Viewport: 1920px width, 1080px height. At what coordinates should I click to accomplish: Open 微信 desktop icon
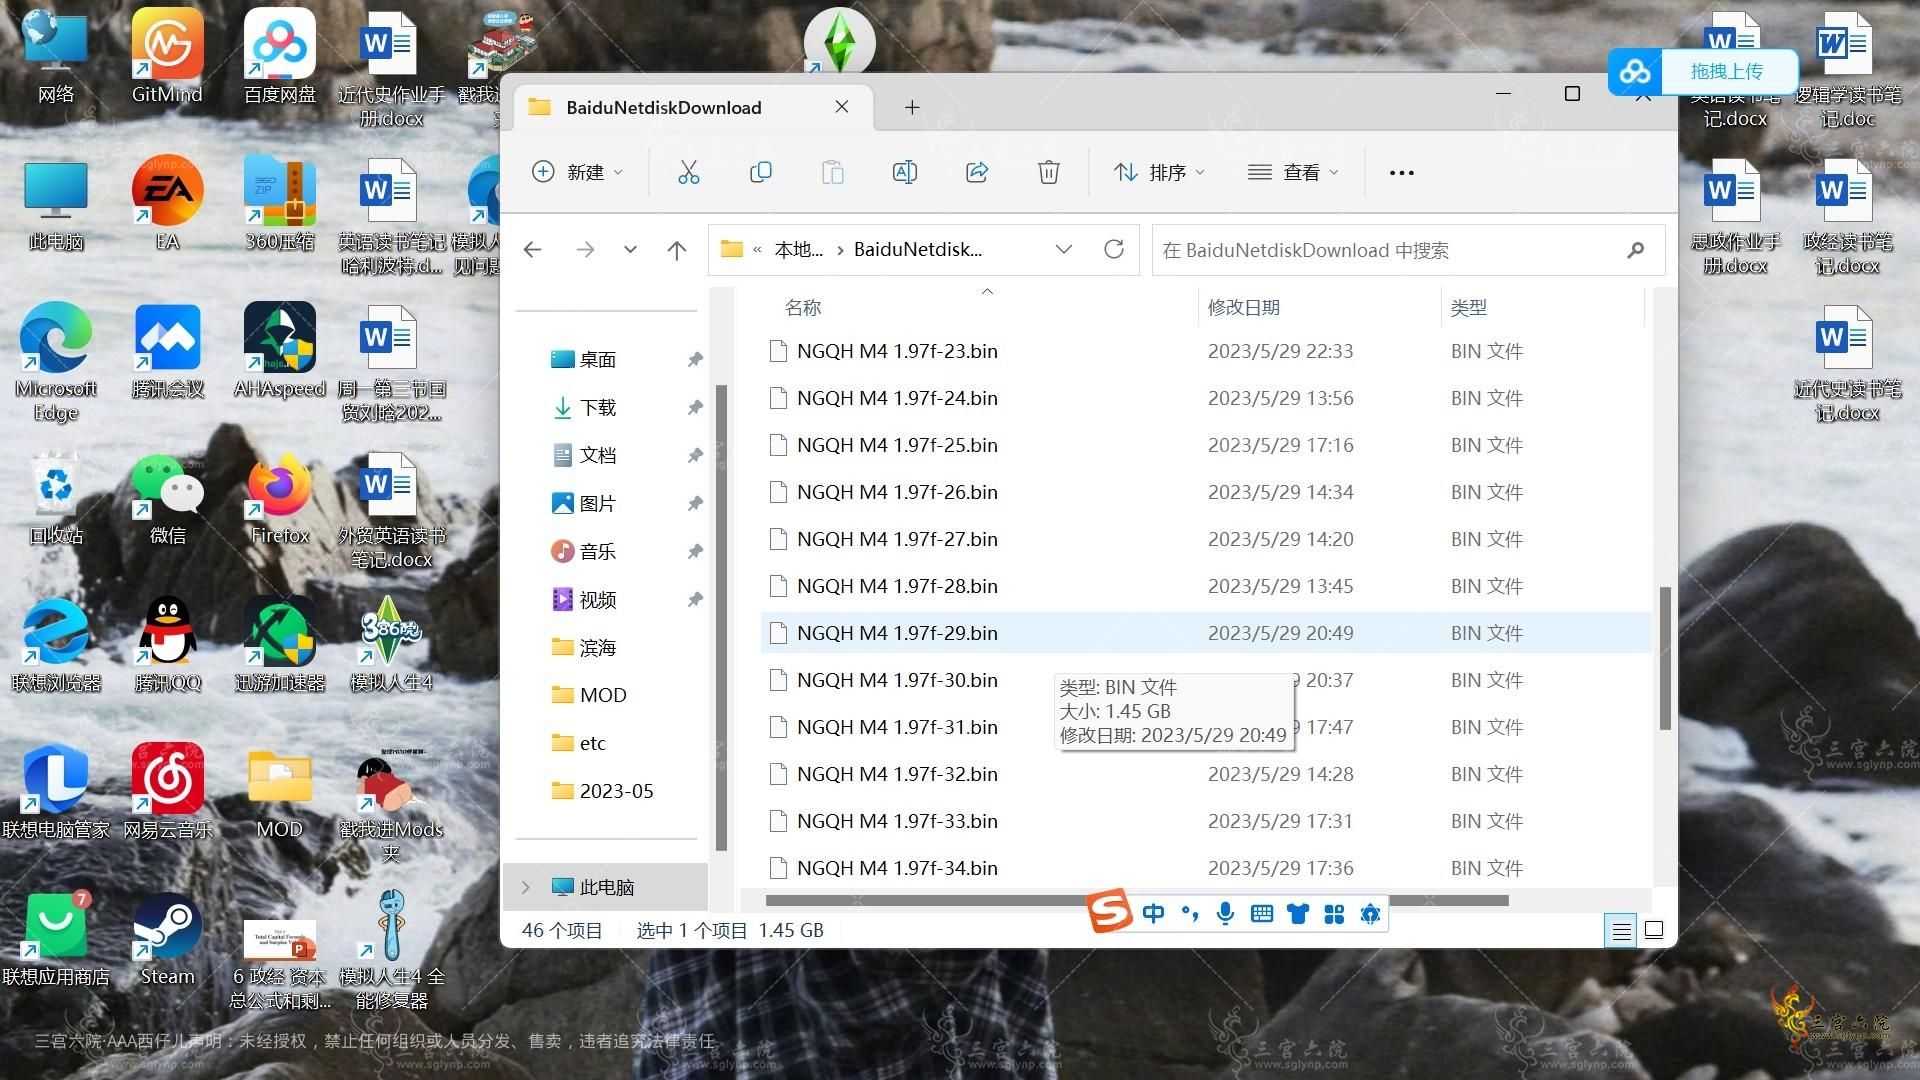pyautogui.click(x=167, y=498)
